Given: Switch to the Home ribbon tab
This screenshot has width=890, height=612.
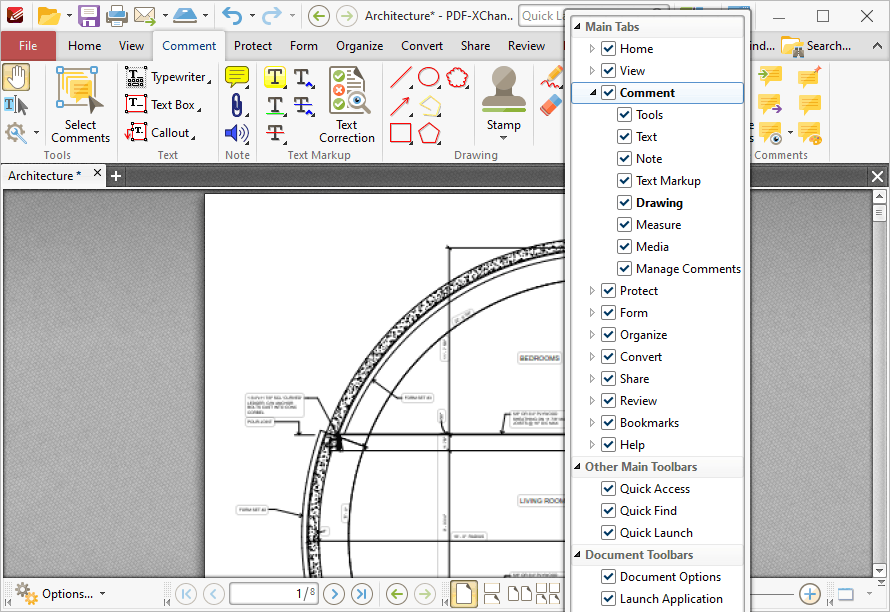Looking at the screenshot, I should pos(85,46).
